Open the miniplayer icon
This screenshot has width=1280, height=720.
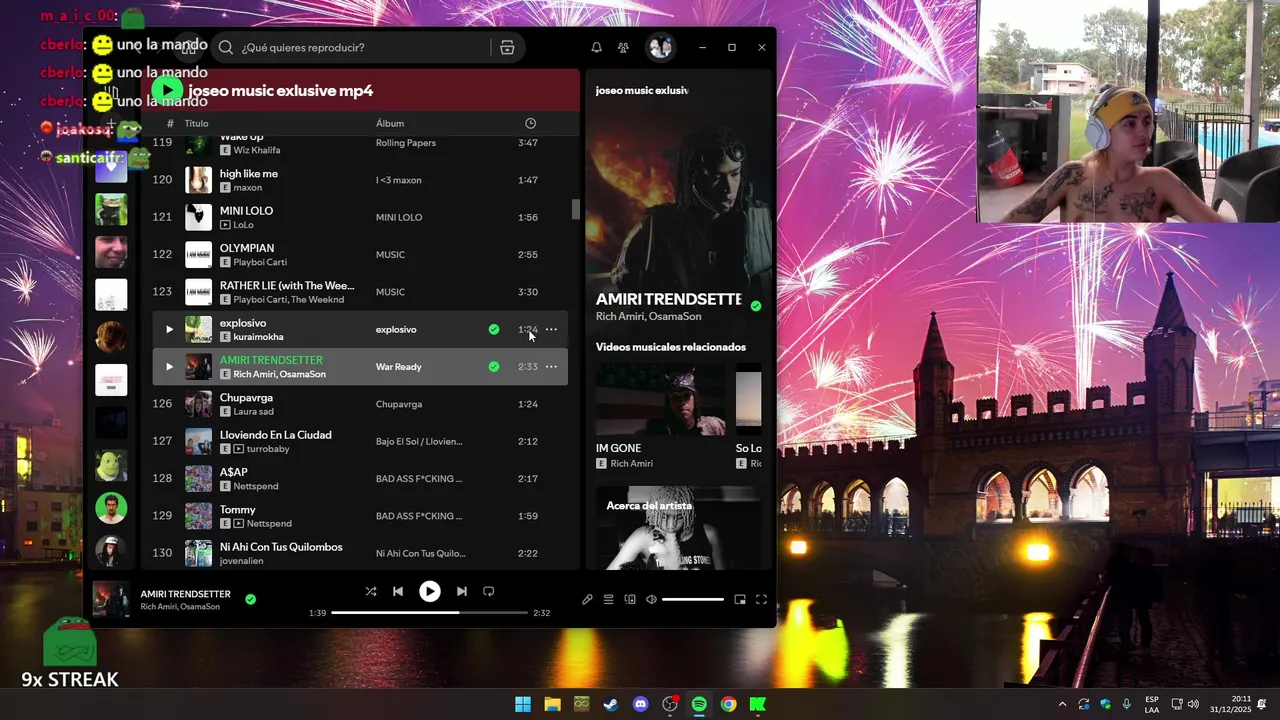click(740, 599)
